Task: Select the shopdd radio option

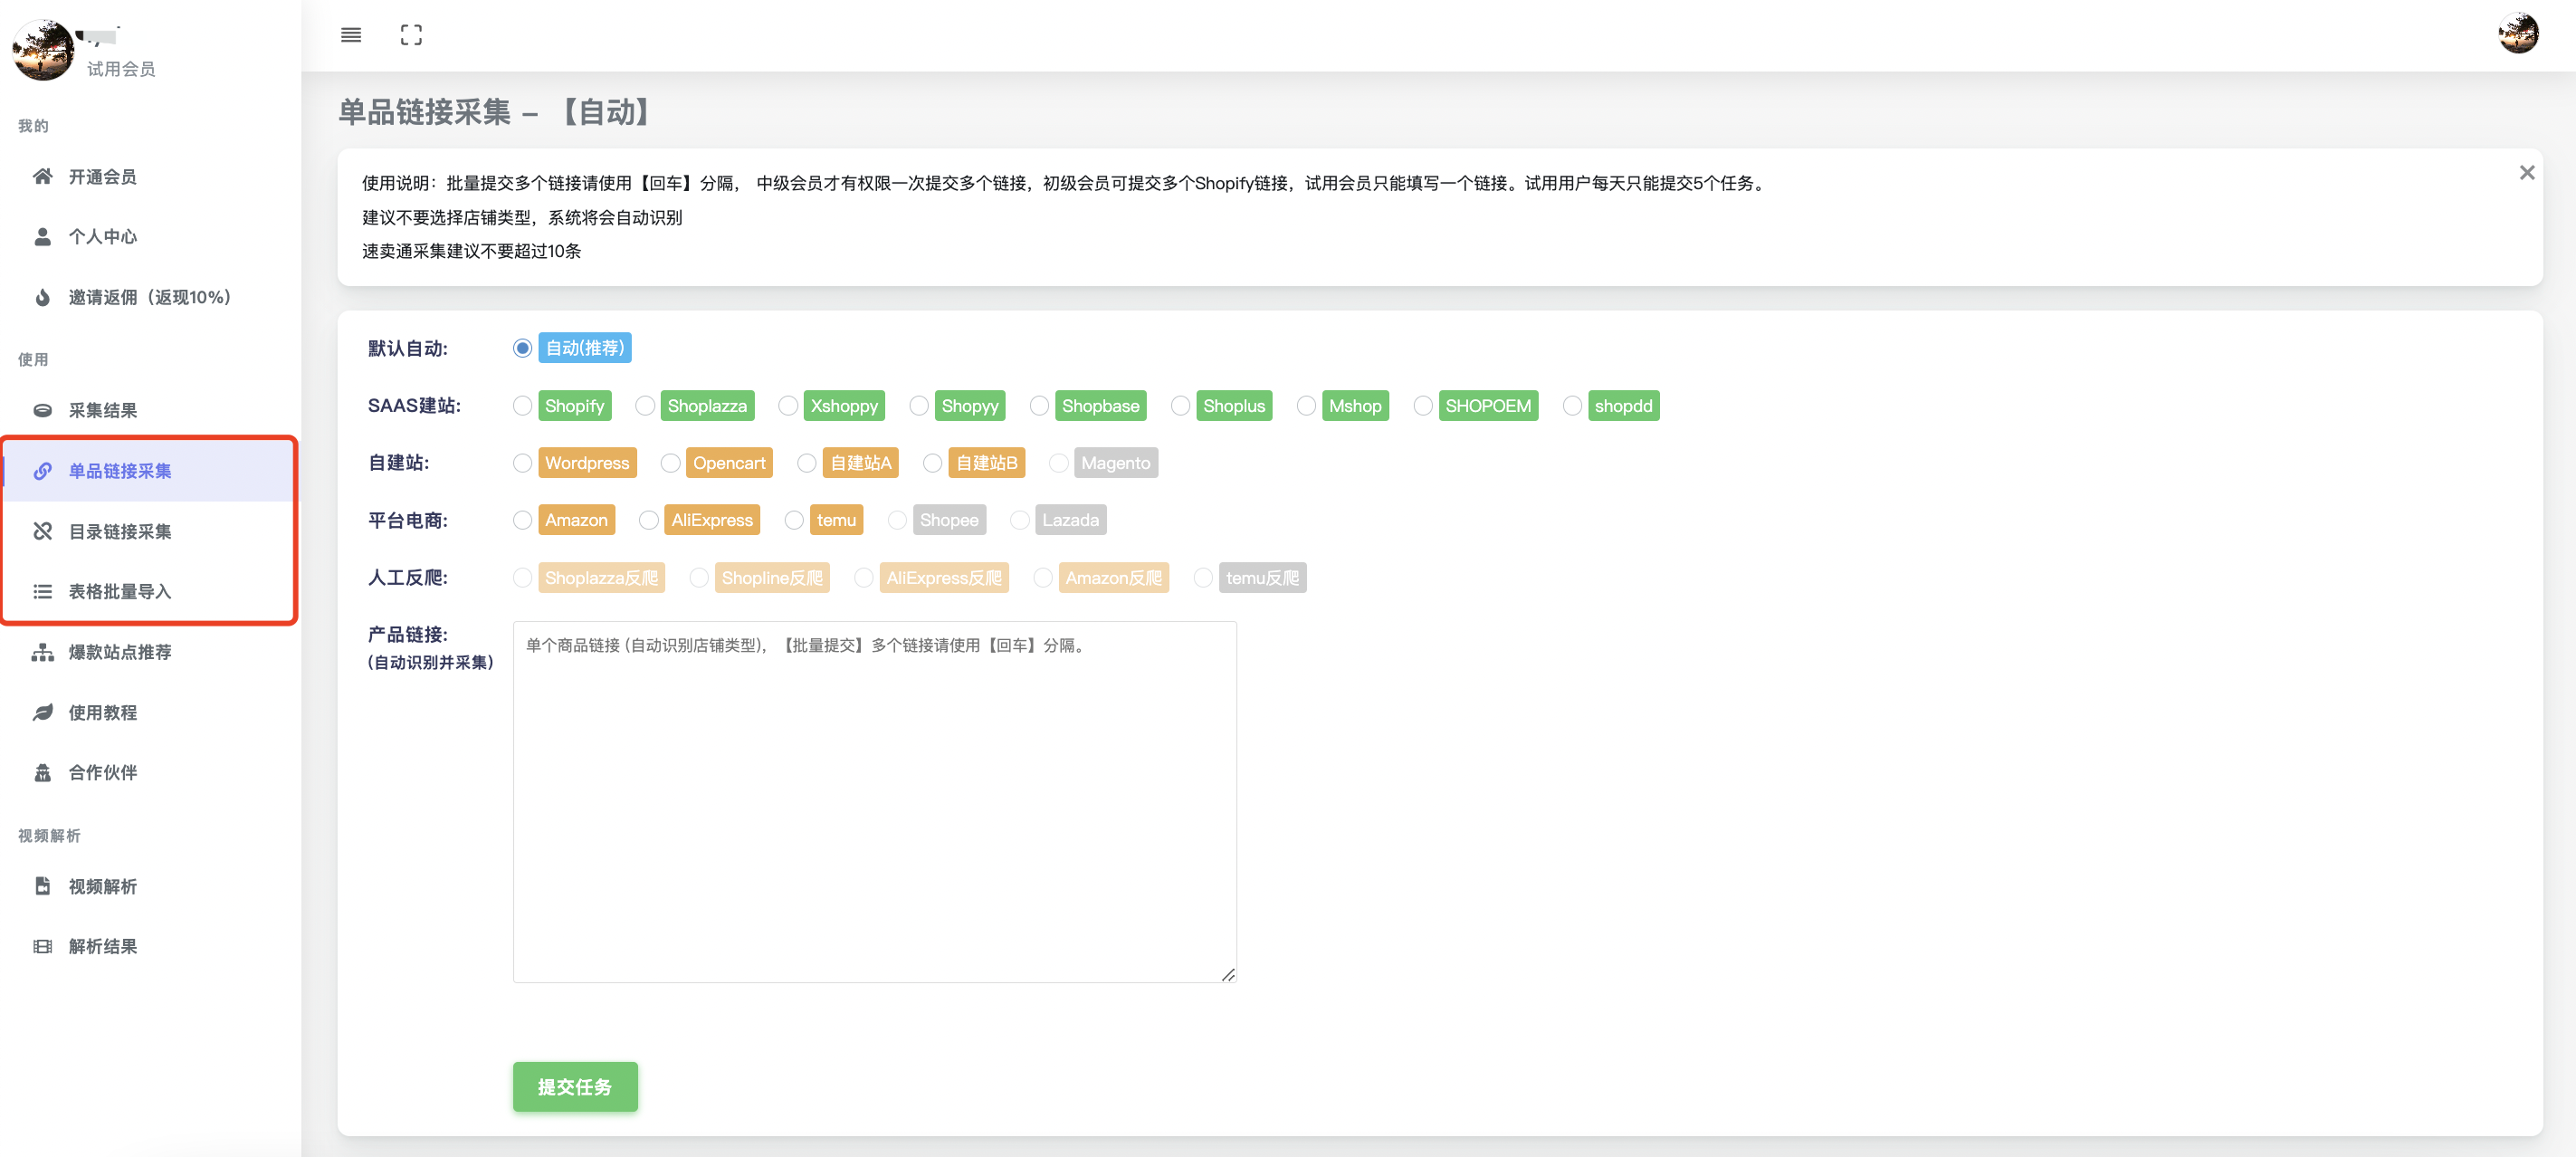Action: [x=1572, y=406]
